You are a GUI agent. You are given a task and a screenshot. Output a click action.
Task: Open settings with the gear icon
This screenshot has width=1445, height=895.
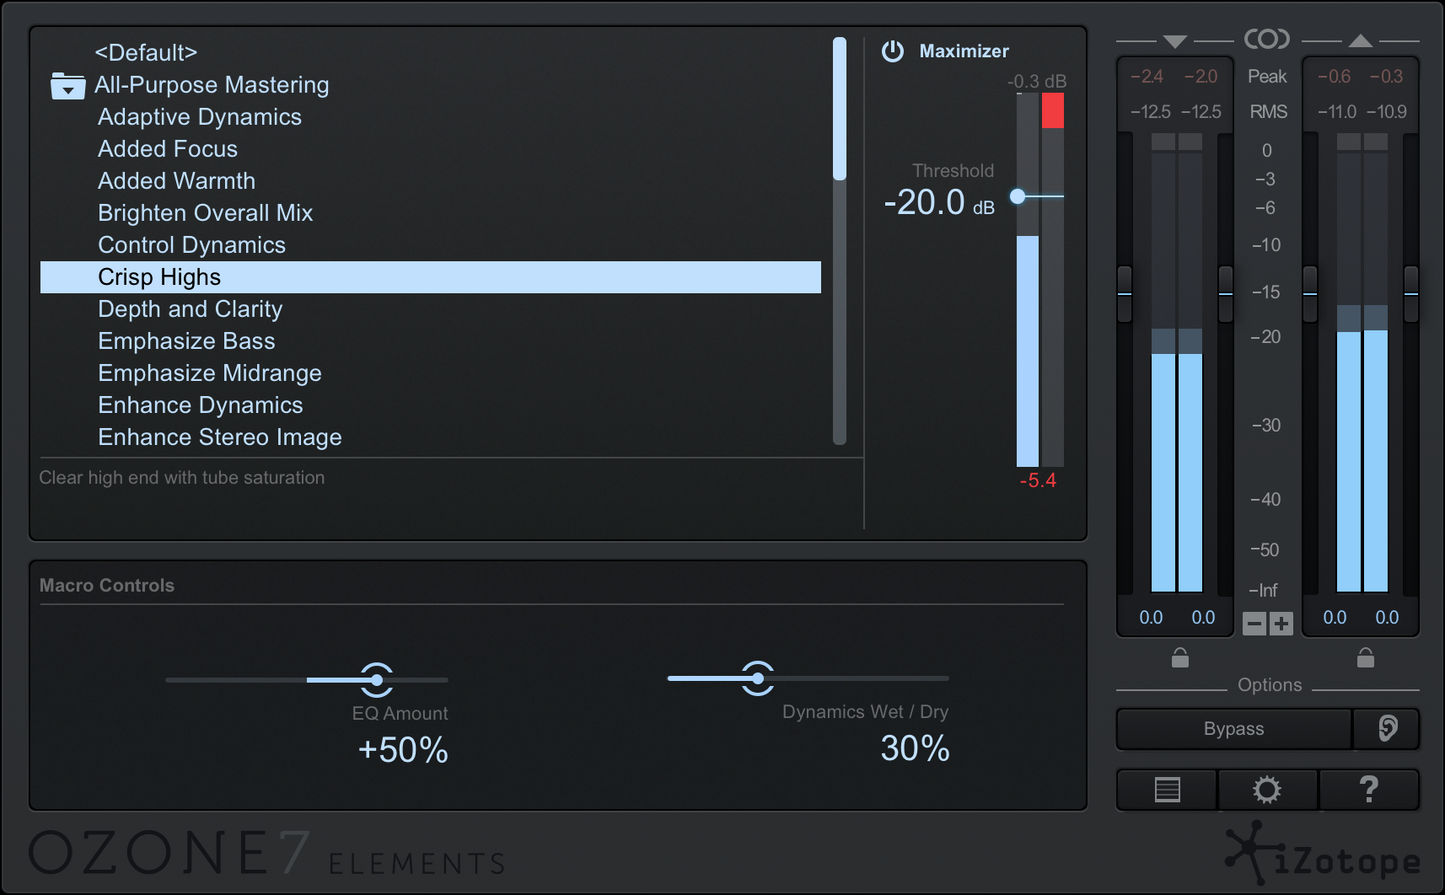pos(1267,790)
